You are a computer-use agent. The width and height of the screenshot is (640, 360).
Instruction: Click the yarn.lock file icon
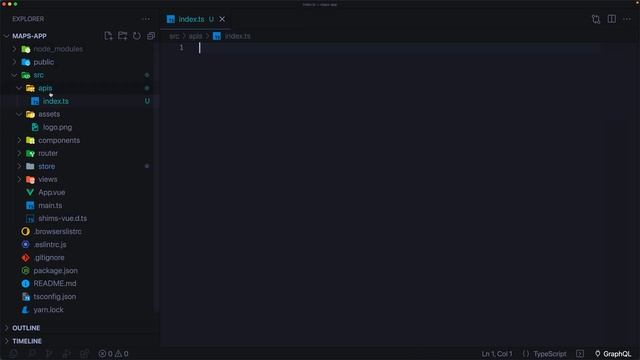[25, 310]
